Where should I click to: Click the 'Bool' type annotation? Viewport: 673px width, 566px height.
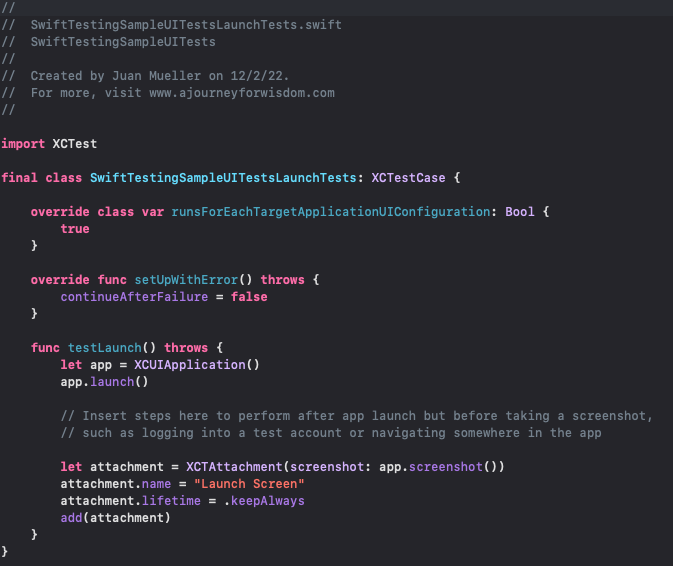pyautogui.click(x=520, y=212)
